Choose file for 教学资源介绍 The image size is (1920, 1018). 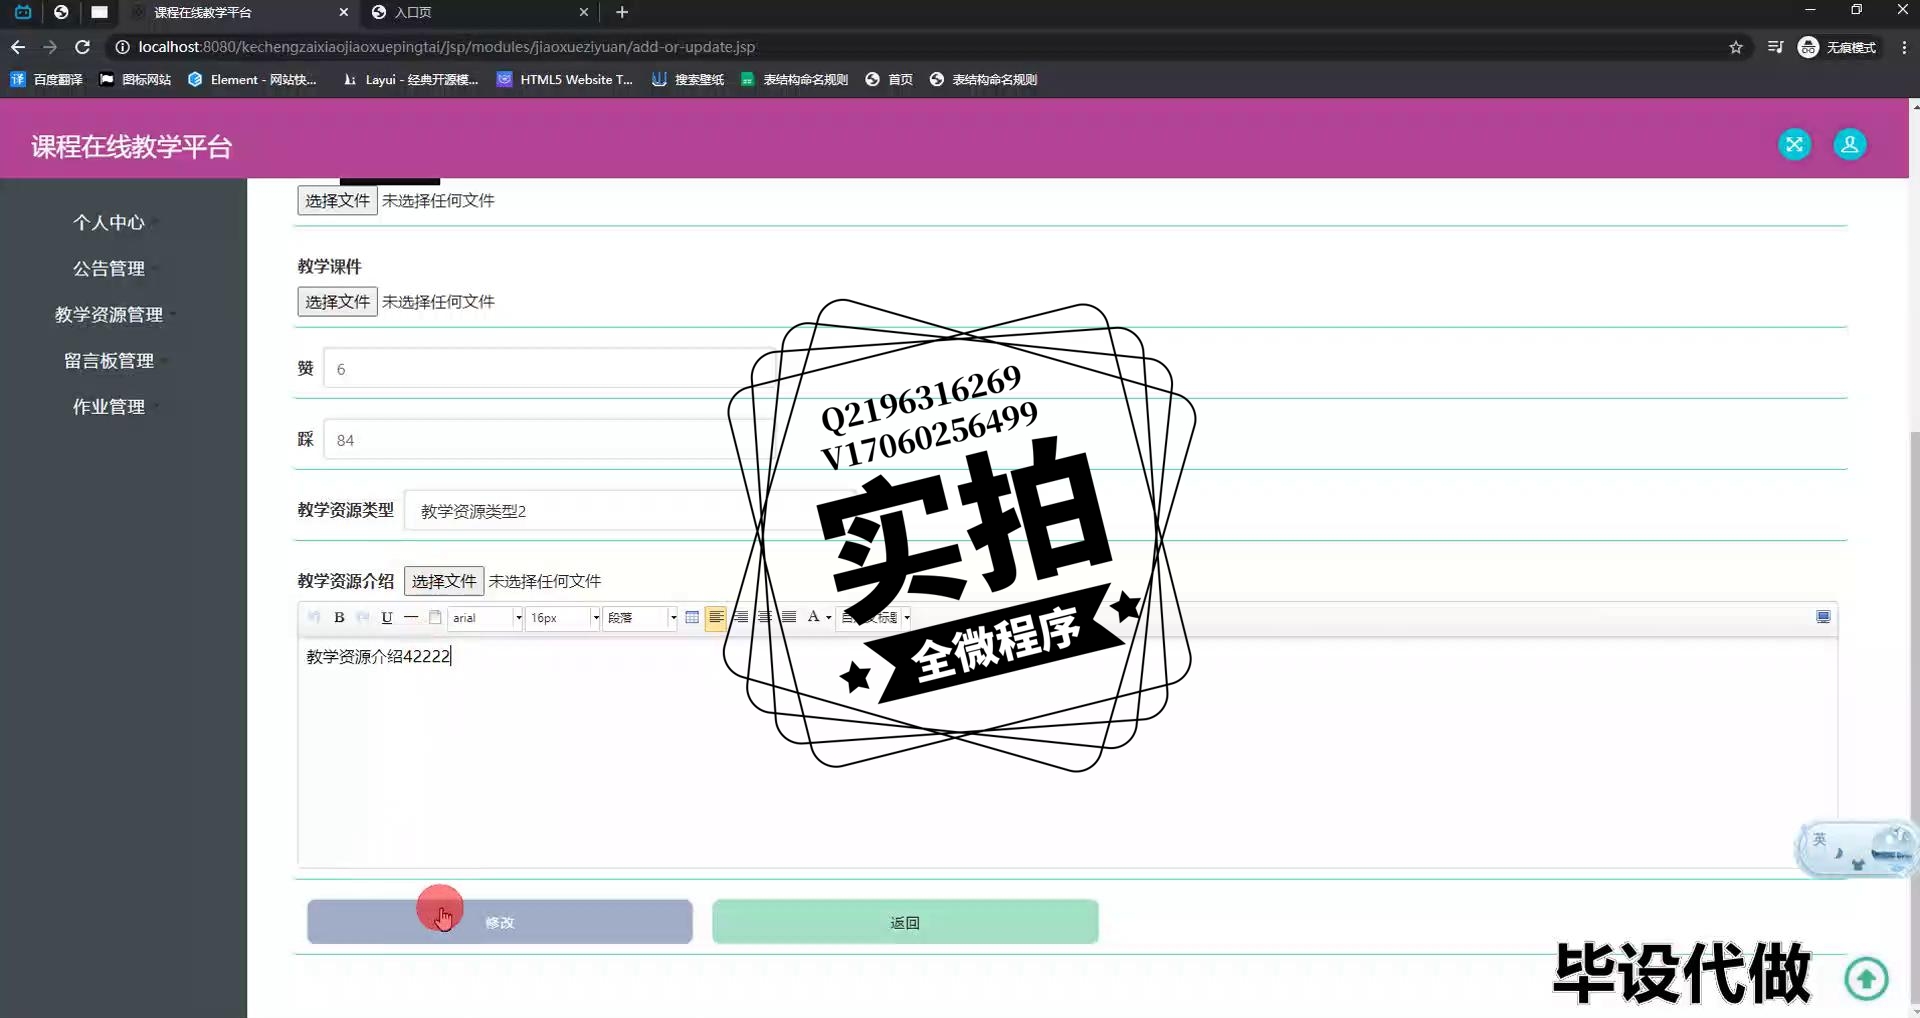click(x=444, y=581)
